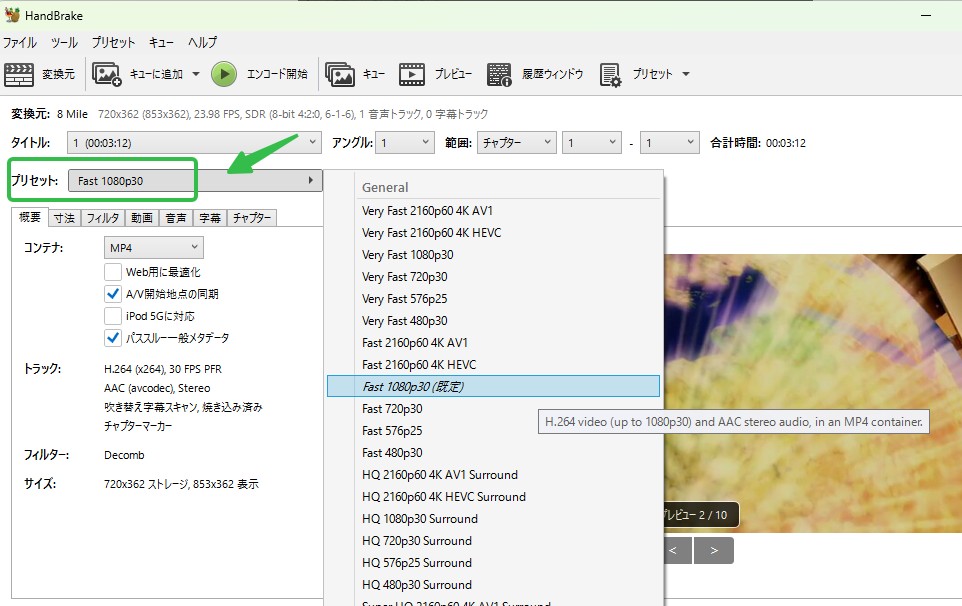Viewport: 962px width, 606px height.
Task: Open the プレビュー preview film icon
Action: (x=412, y=74)
